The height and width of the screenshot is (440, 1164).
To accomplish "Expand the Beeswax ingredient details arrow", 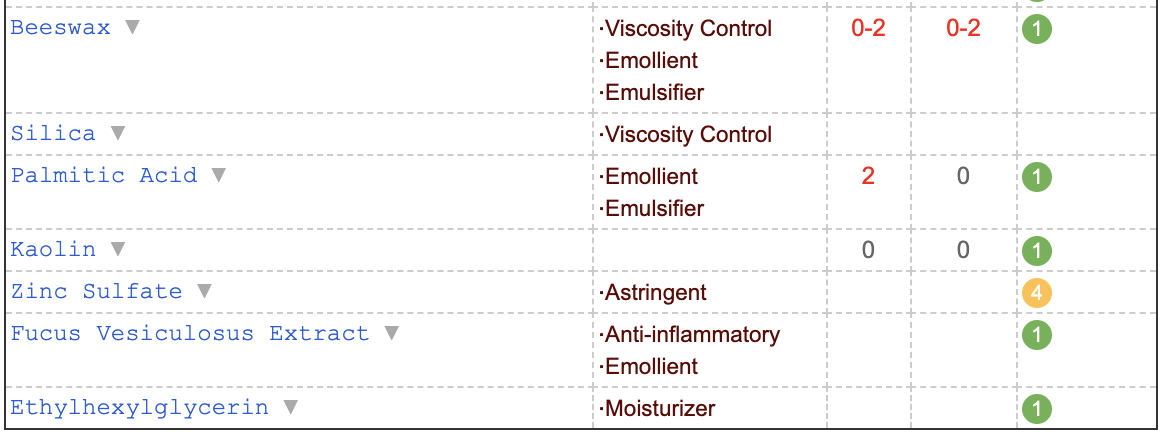I will click(x=132, y=27).
